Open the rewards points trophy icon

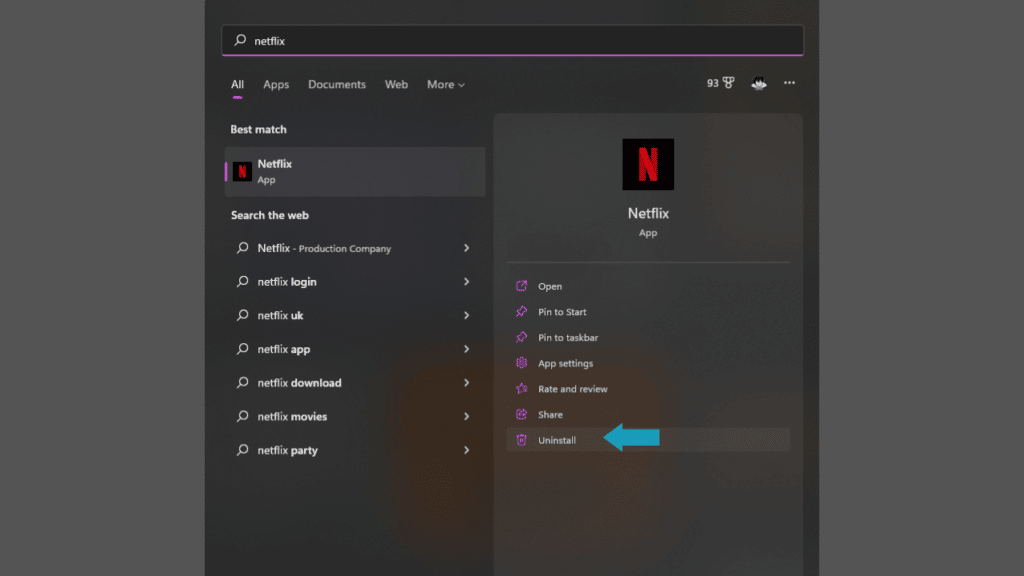(729, 83)
